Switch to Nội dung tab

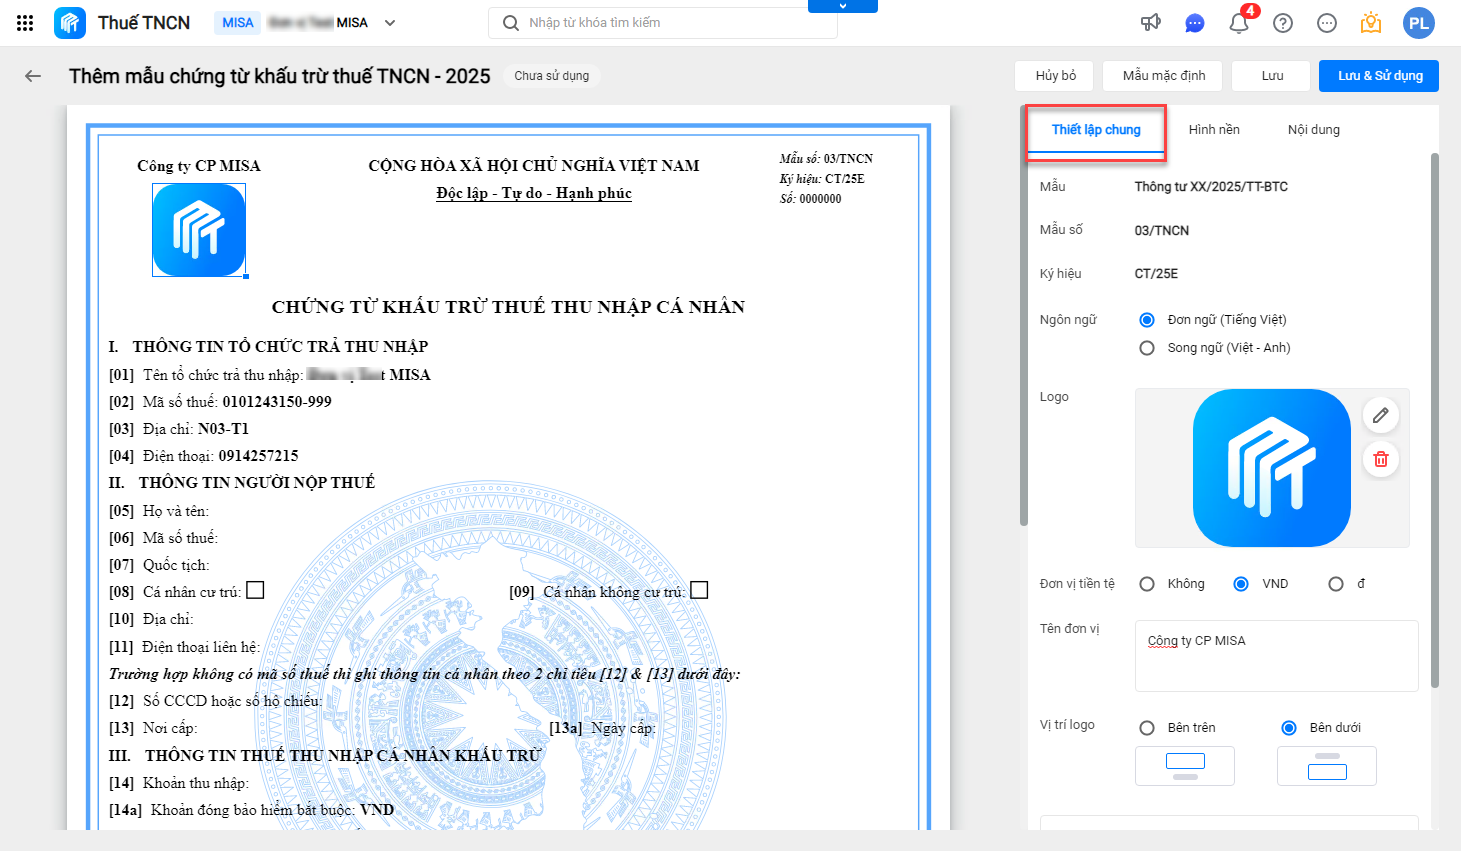pyautogui.click(x=1314, y=130)
